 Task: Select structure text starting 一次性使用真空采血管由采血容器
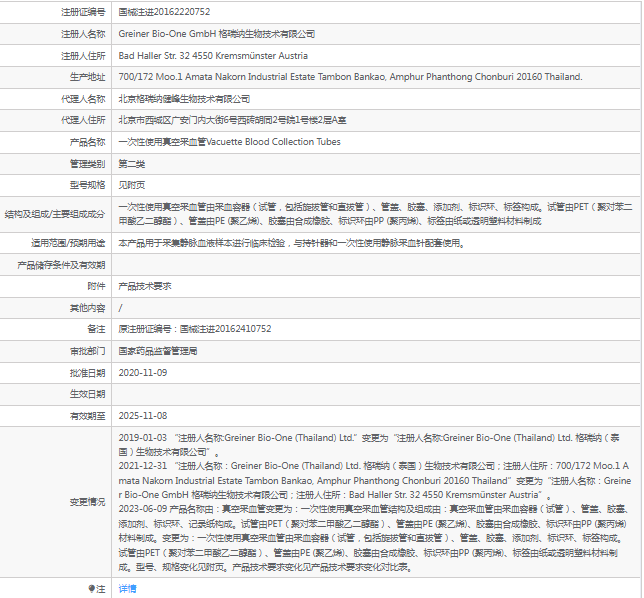pyautogui.click(x=375, y=214)
